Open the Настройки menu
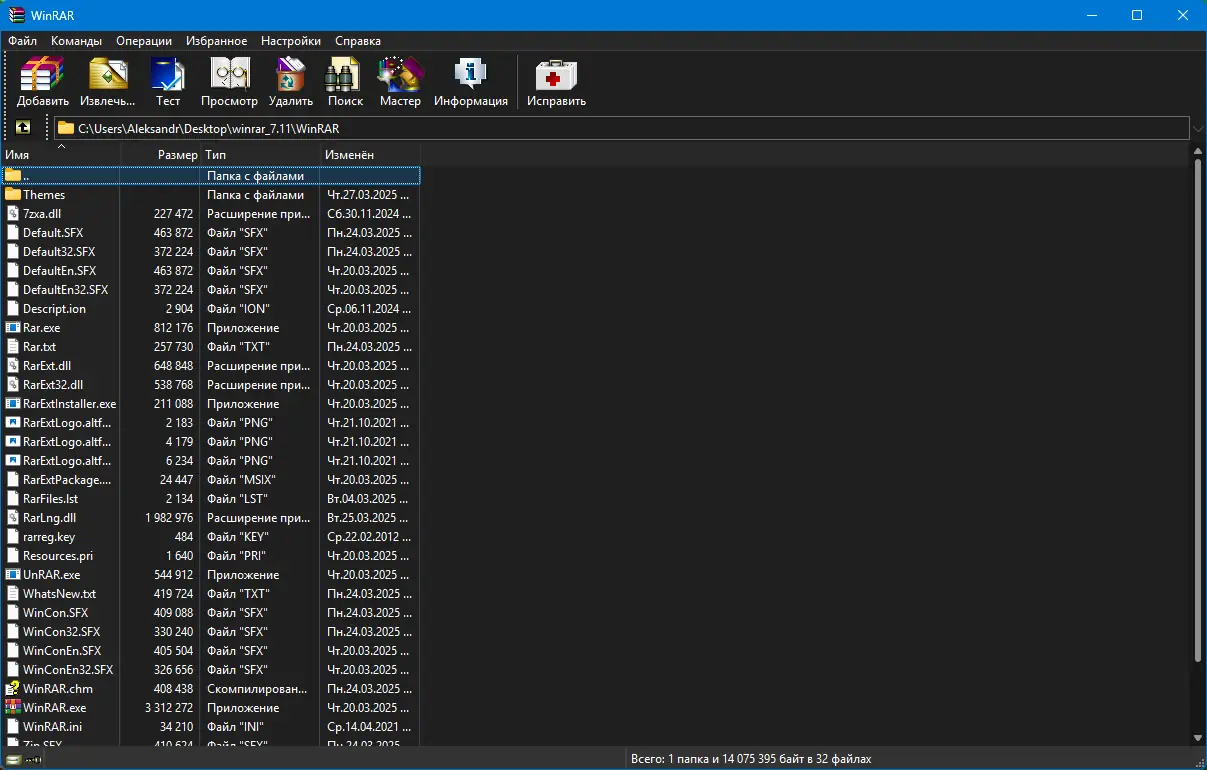This screenshot has height=770, width=1207. (x=291, y=41)
